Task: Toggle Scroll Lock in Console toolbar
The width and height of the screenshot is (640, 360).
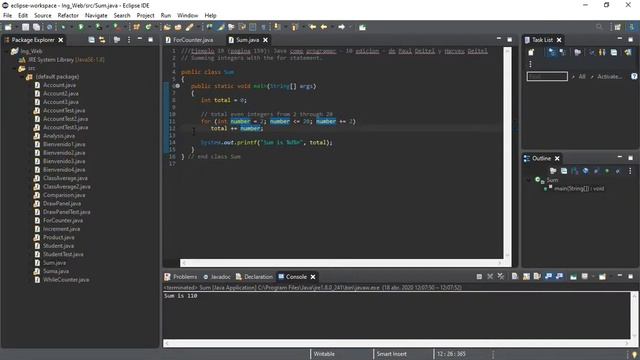Action: tap(526, 276)
